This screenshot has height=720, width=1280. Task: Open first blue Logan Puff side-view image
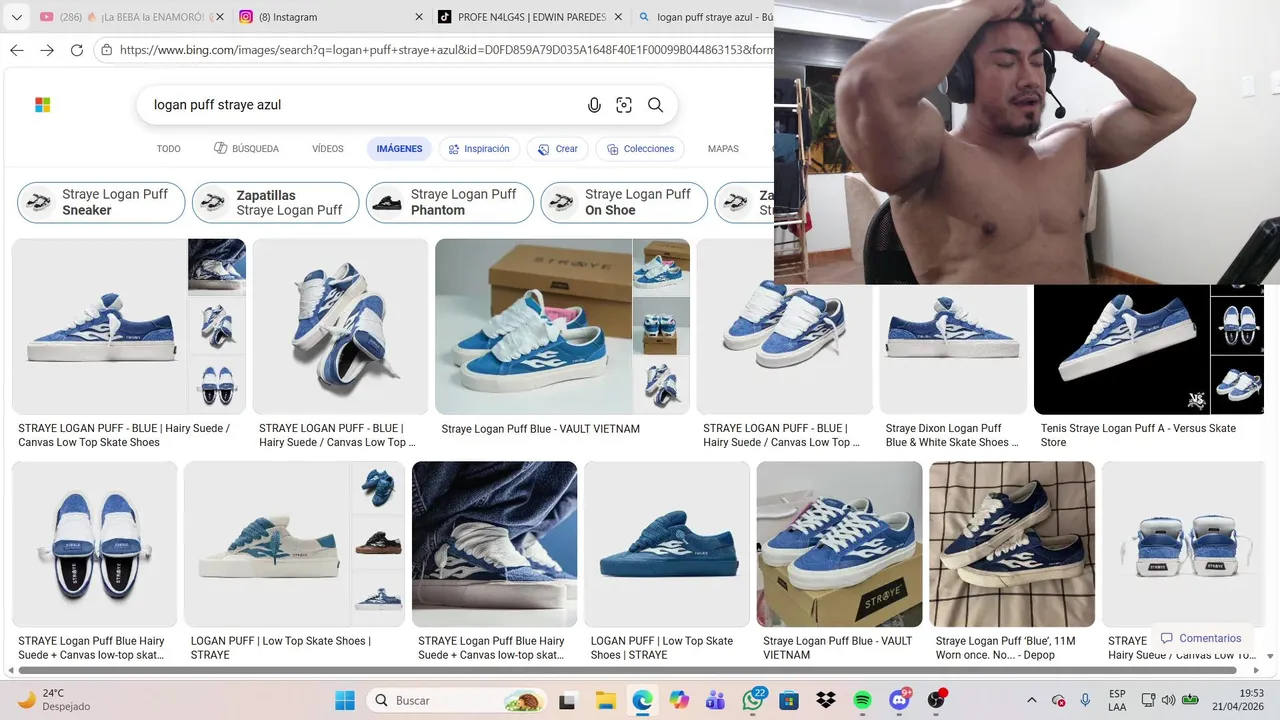100,326
